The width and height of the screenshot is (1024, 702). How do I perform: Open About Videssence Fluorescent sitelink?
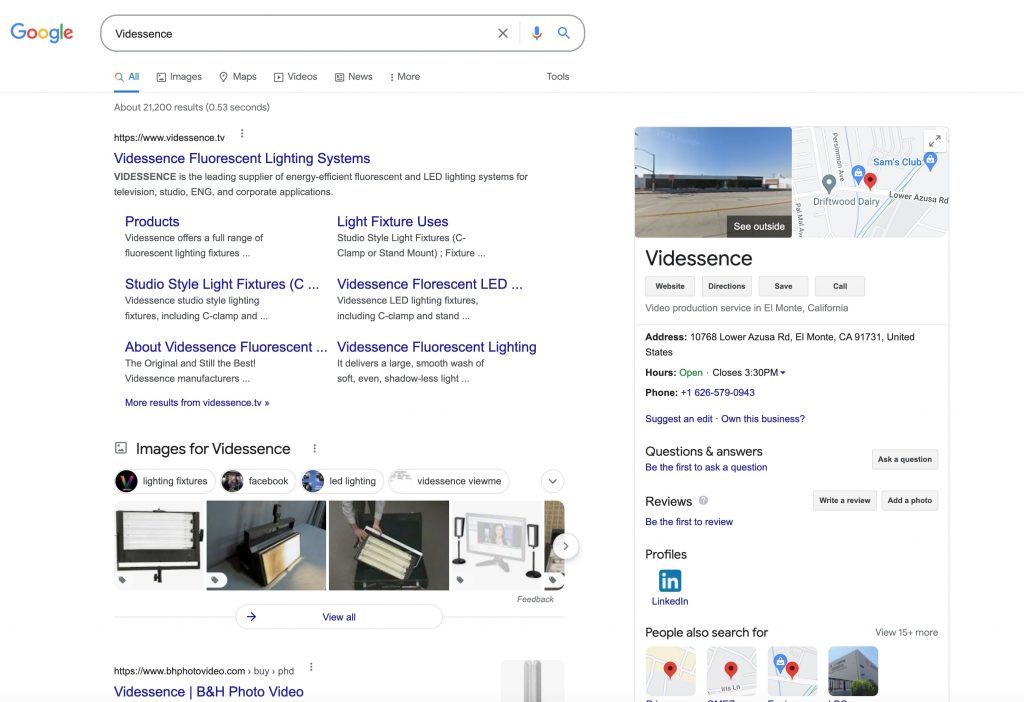226,347
